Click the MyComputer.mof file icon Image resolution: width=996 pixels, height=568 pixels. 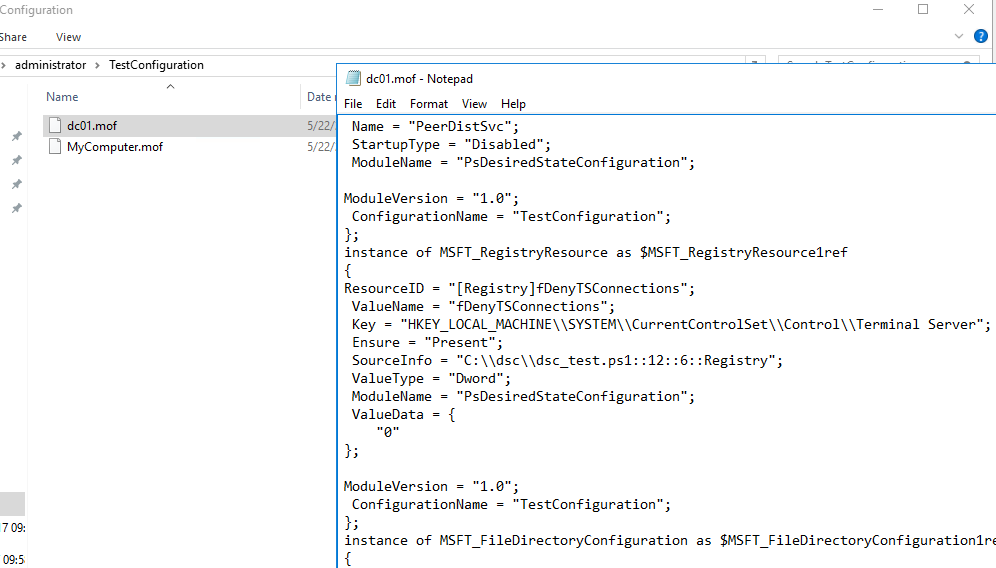[55, 147]
